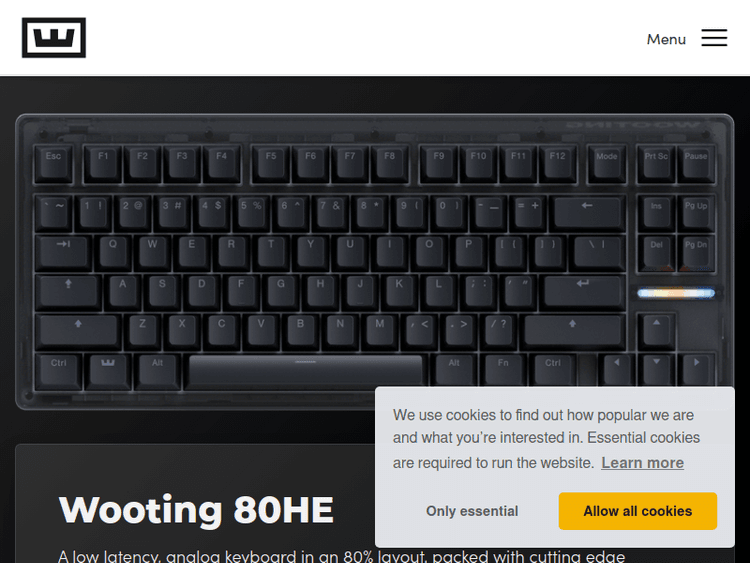Click the left arrow key
The height and width of the screenshot is (563, 750).
(617, 370)
